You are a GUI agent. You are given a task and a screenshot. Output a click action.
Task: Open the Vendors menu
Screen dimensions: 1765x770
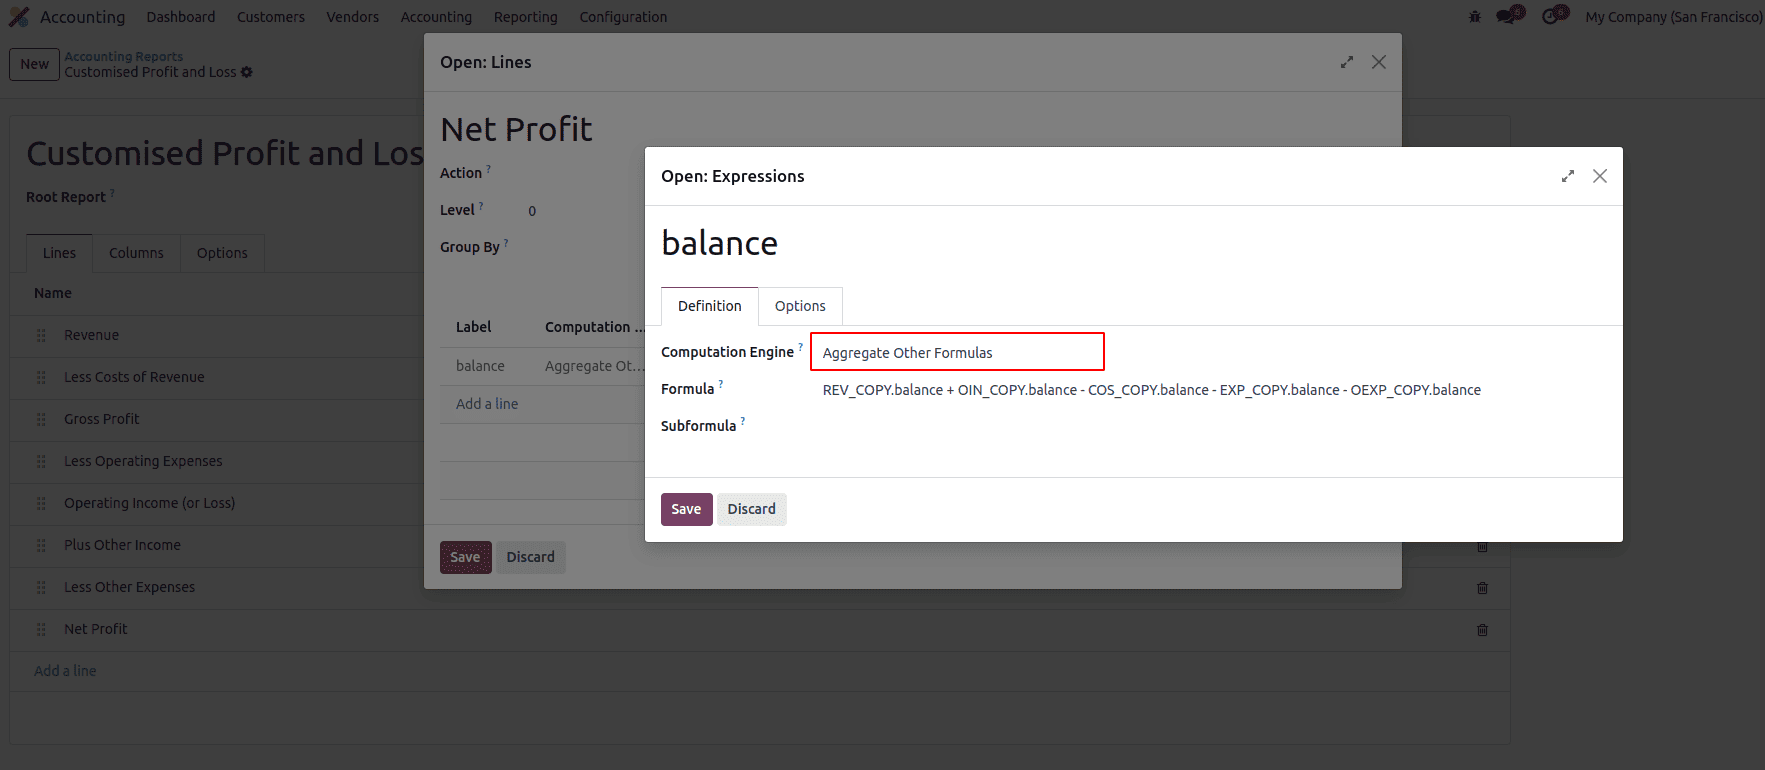pyautogui.click(x=353, y=17)
